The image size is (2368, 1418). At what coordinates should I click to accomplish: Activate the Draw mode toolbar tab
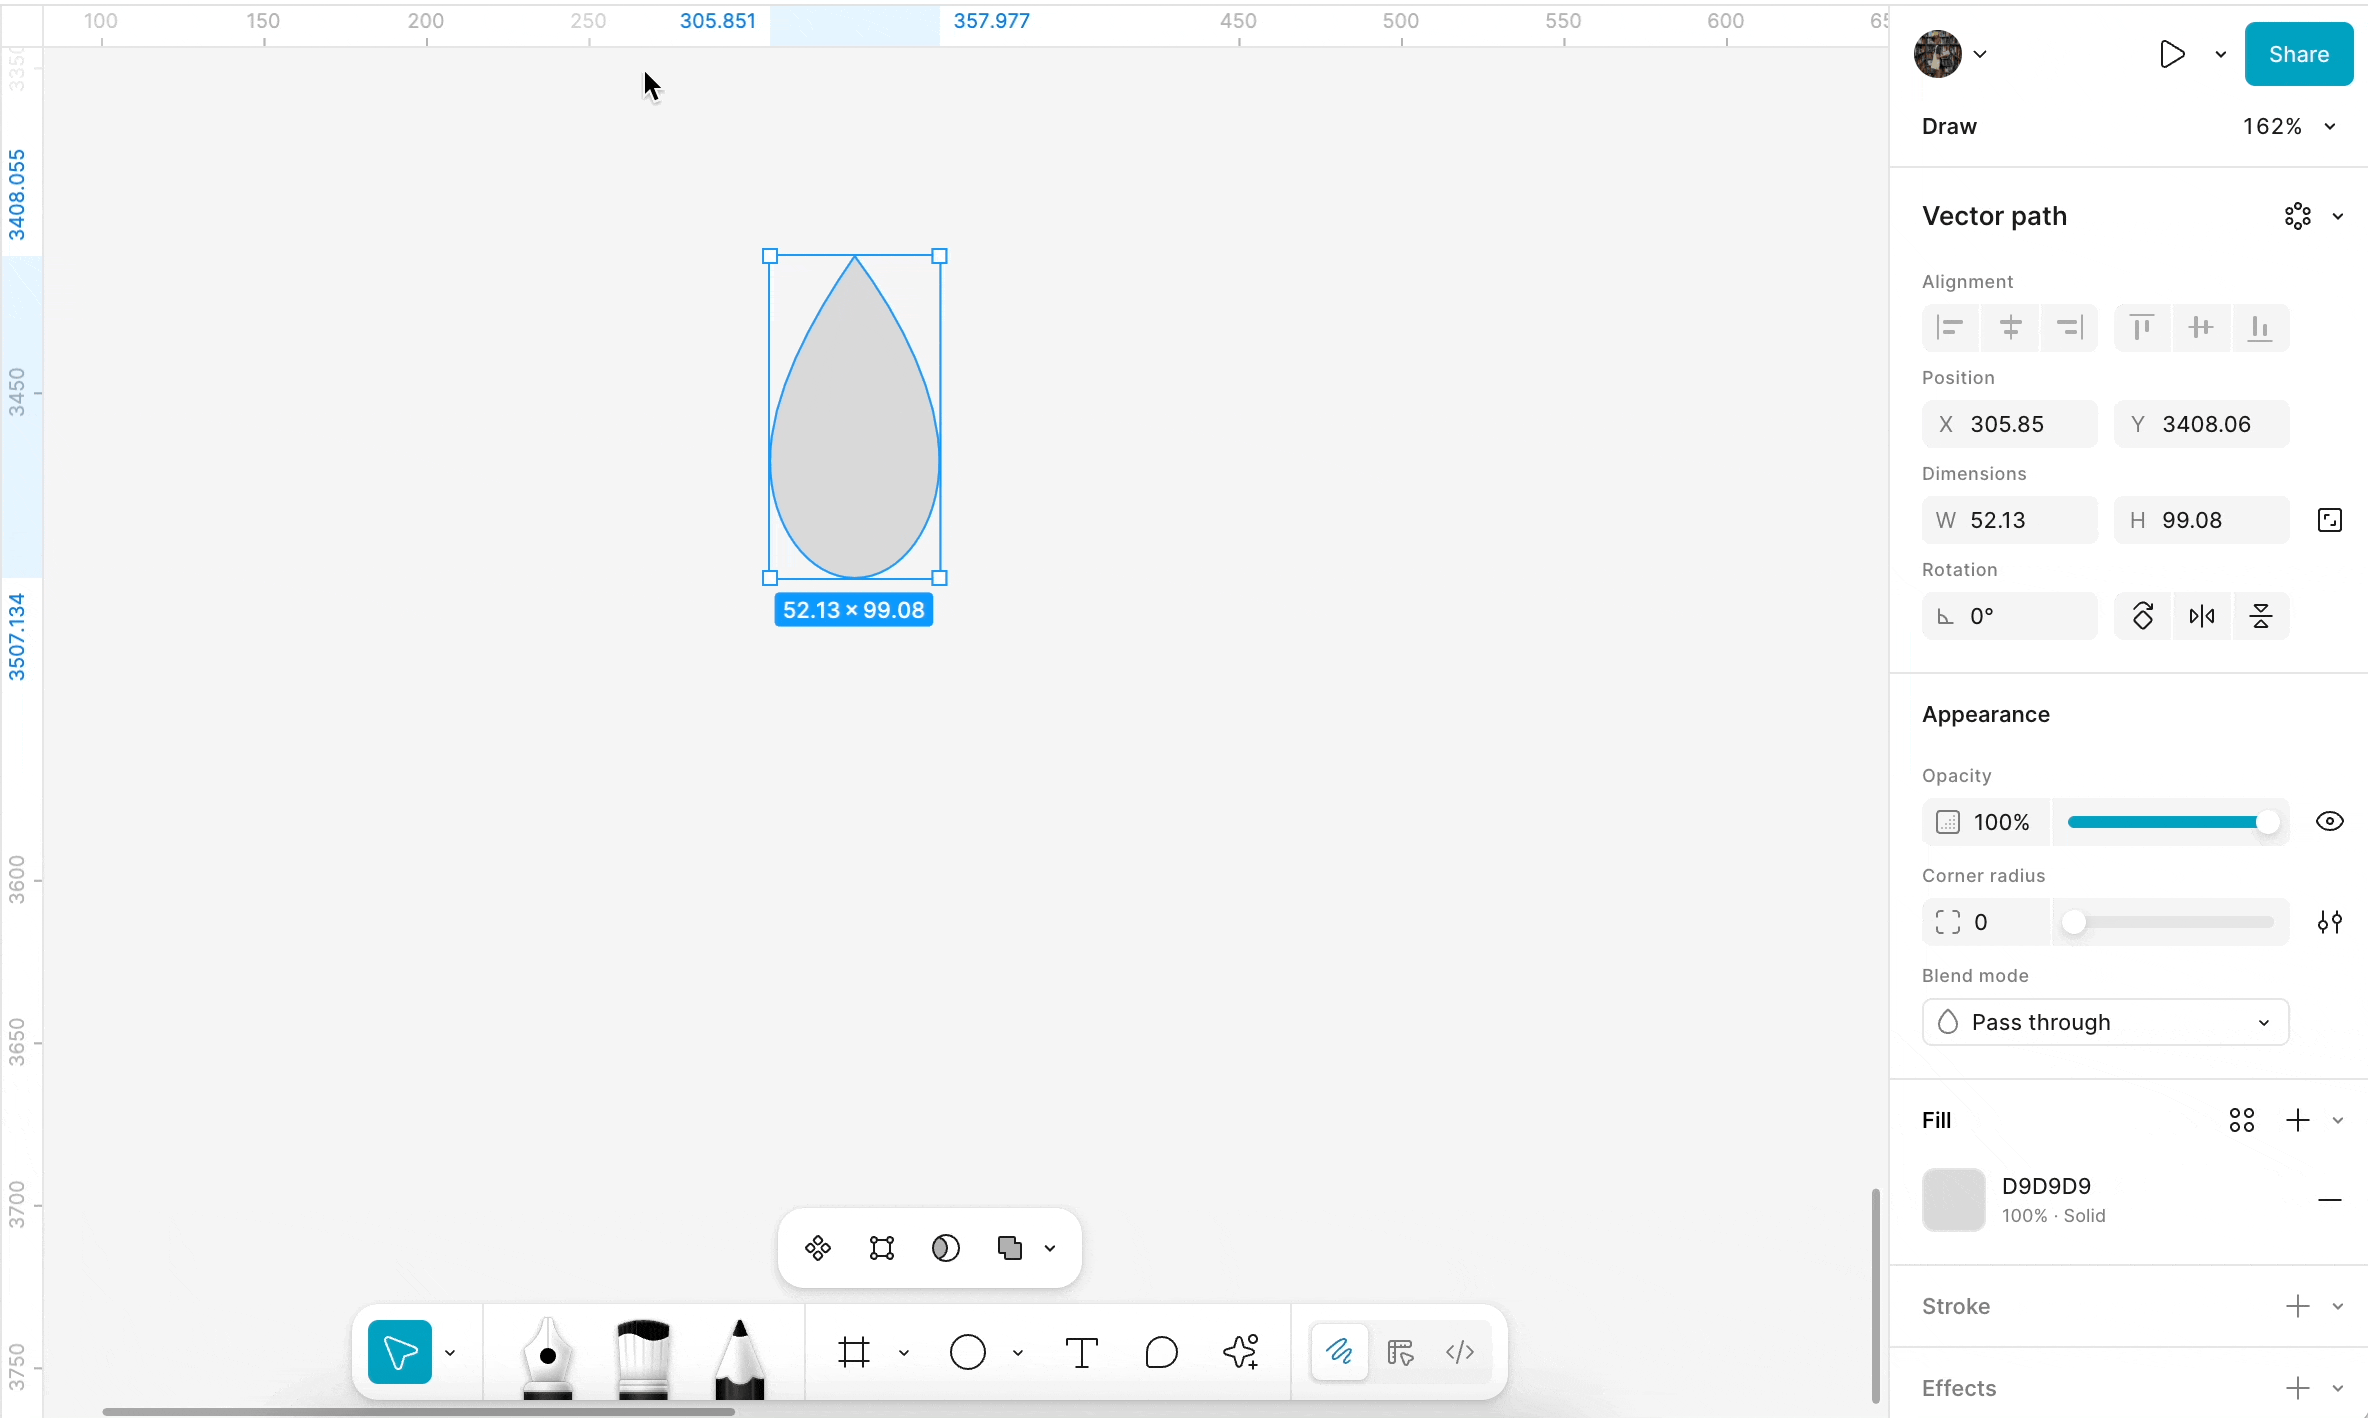point(1339,1353)
